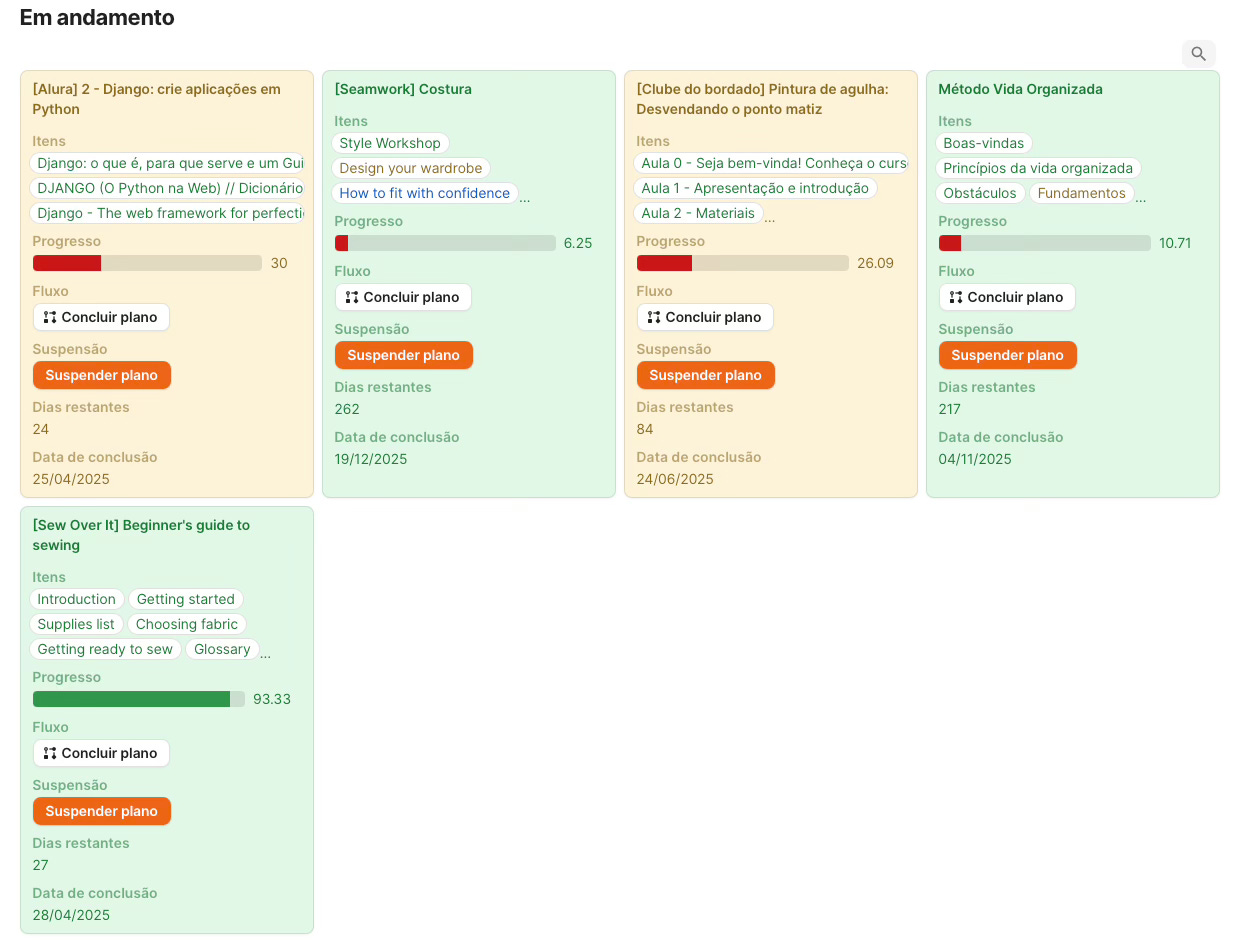Open 'DJANGO (O Python na Web)' tag
1240x941 pixels.
click(168, 188)
